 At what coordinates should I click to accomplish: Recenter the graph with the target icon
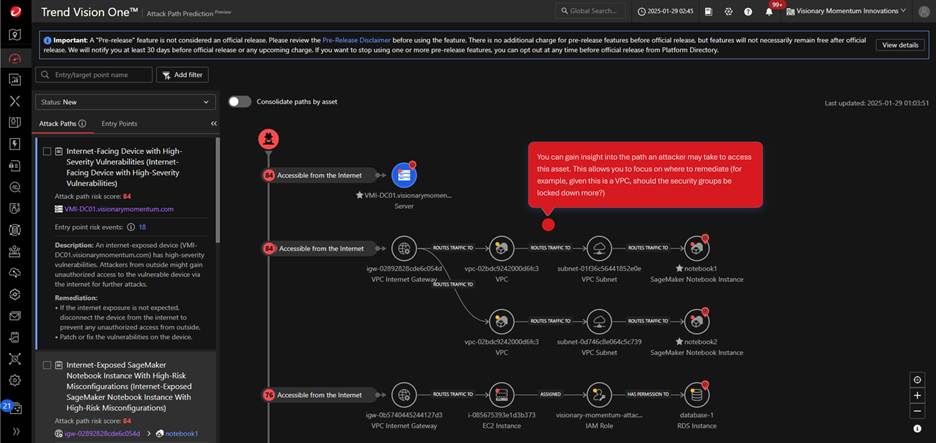click(x=917, y=380)
